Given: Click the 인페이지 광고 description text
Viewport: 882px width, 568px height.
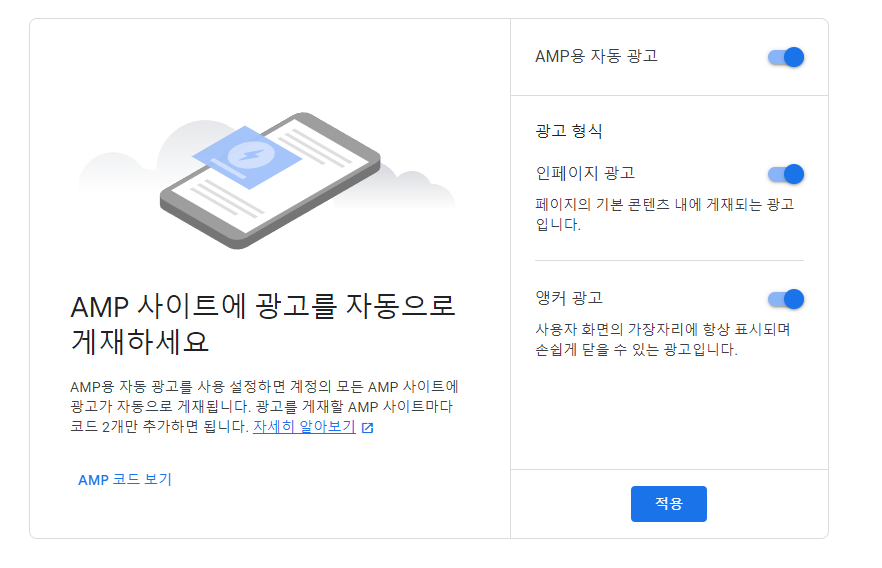Looking at the screenshot, I should tap(664, 214).
